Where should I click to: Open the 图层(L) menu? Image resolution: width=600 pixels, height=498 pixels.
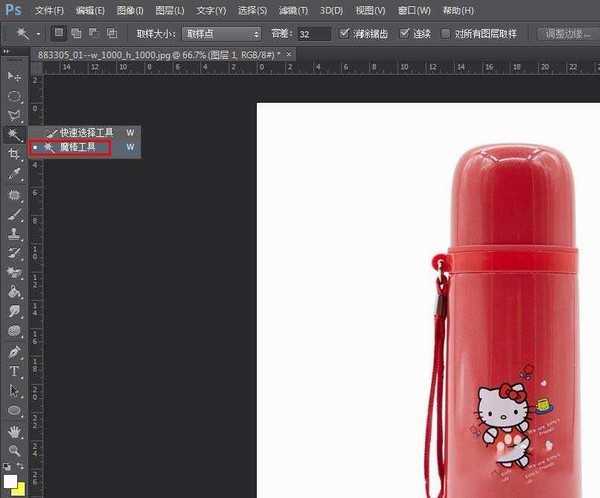click(166, 10)
